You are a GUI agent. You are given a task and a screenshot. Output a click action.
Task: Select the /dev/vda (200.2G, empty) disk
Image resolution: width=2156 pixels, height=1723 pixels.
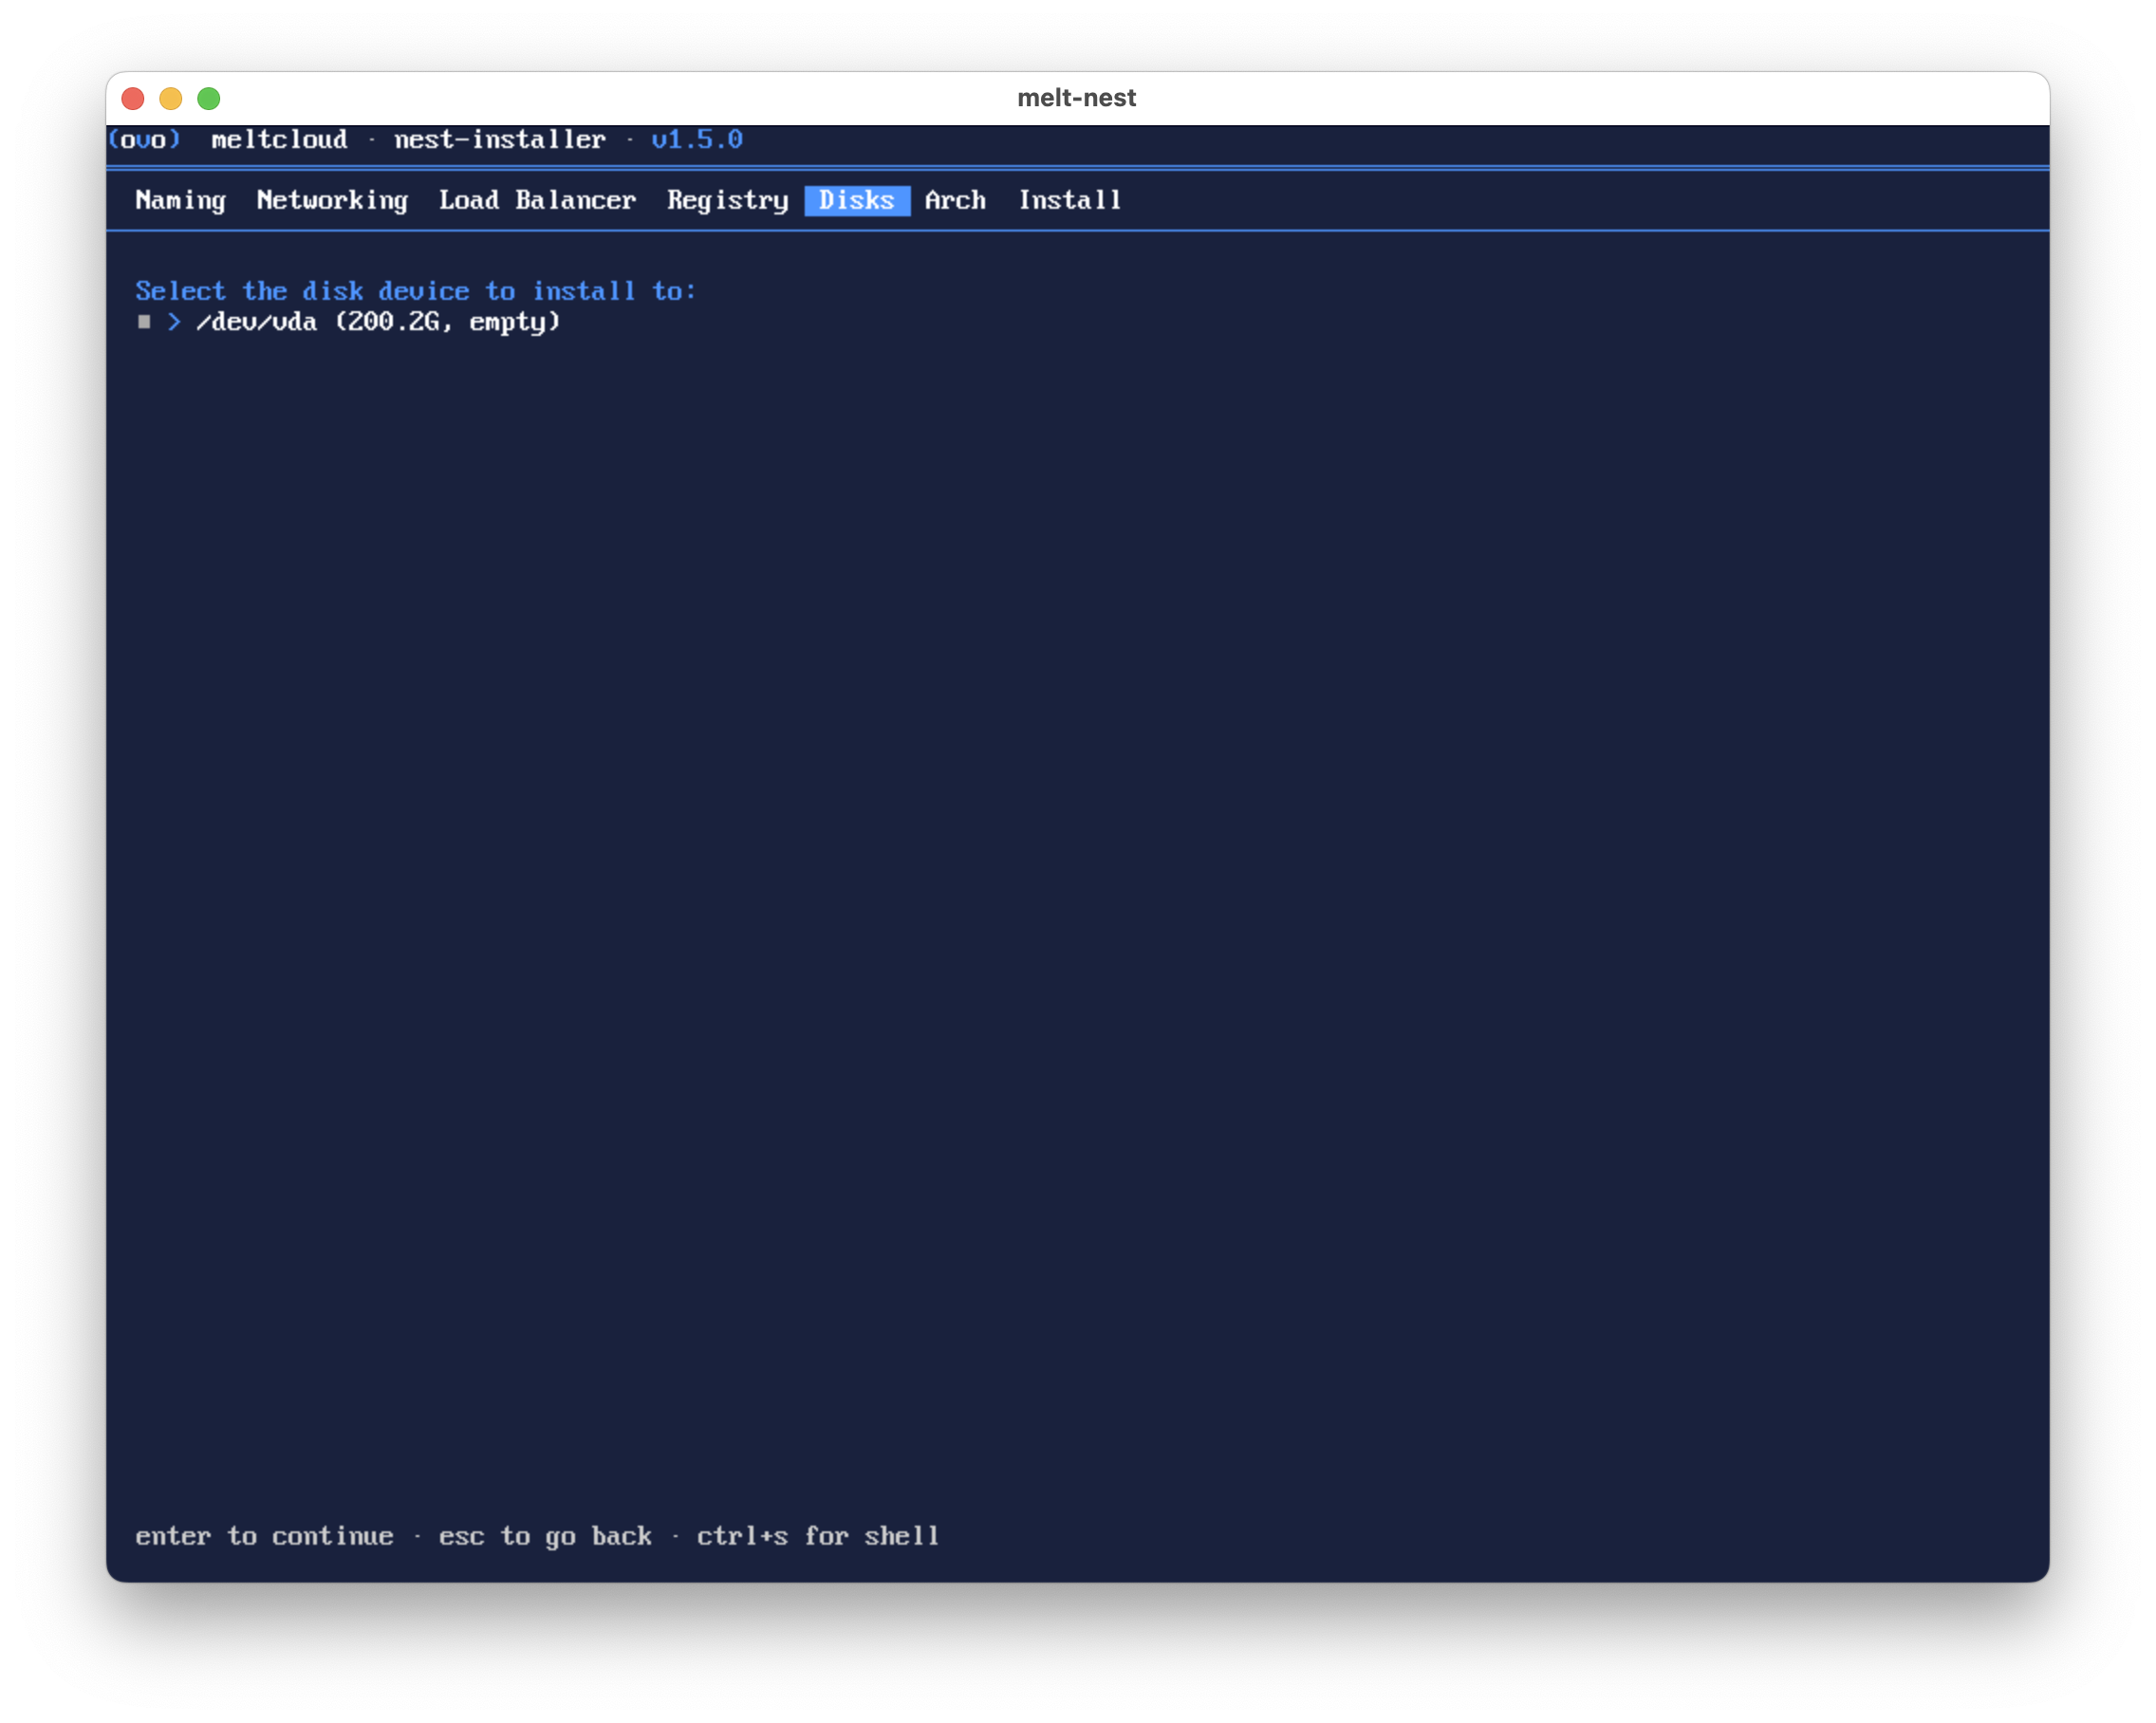378,322
